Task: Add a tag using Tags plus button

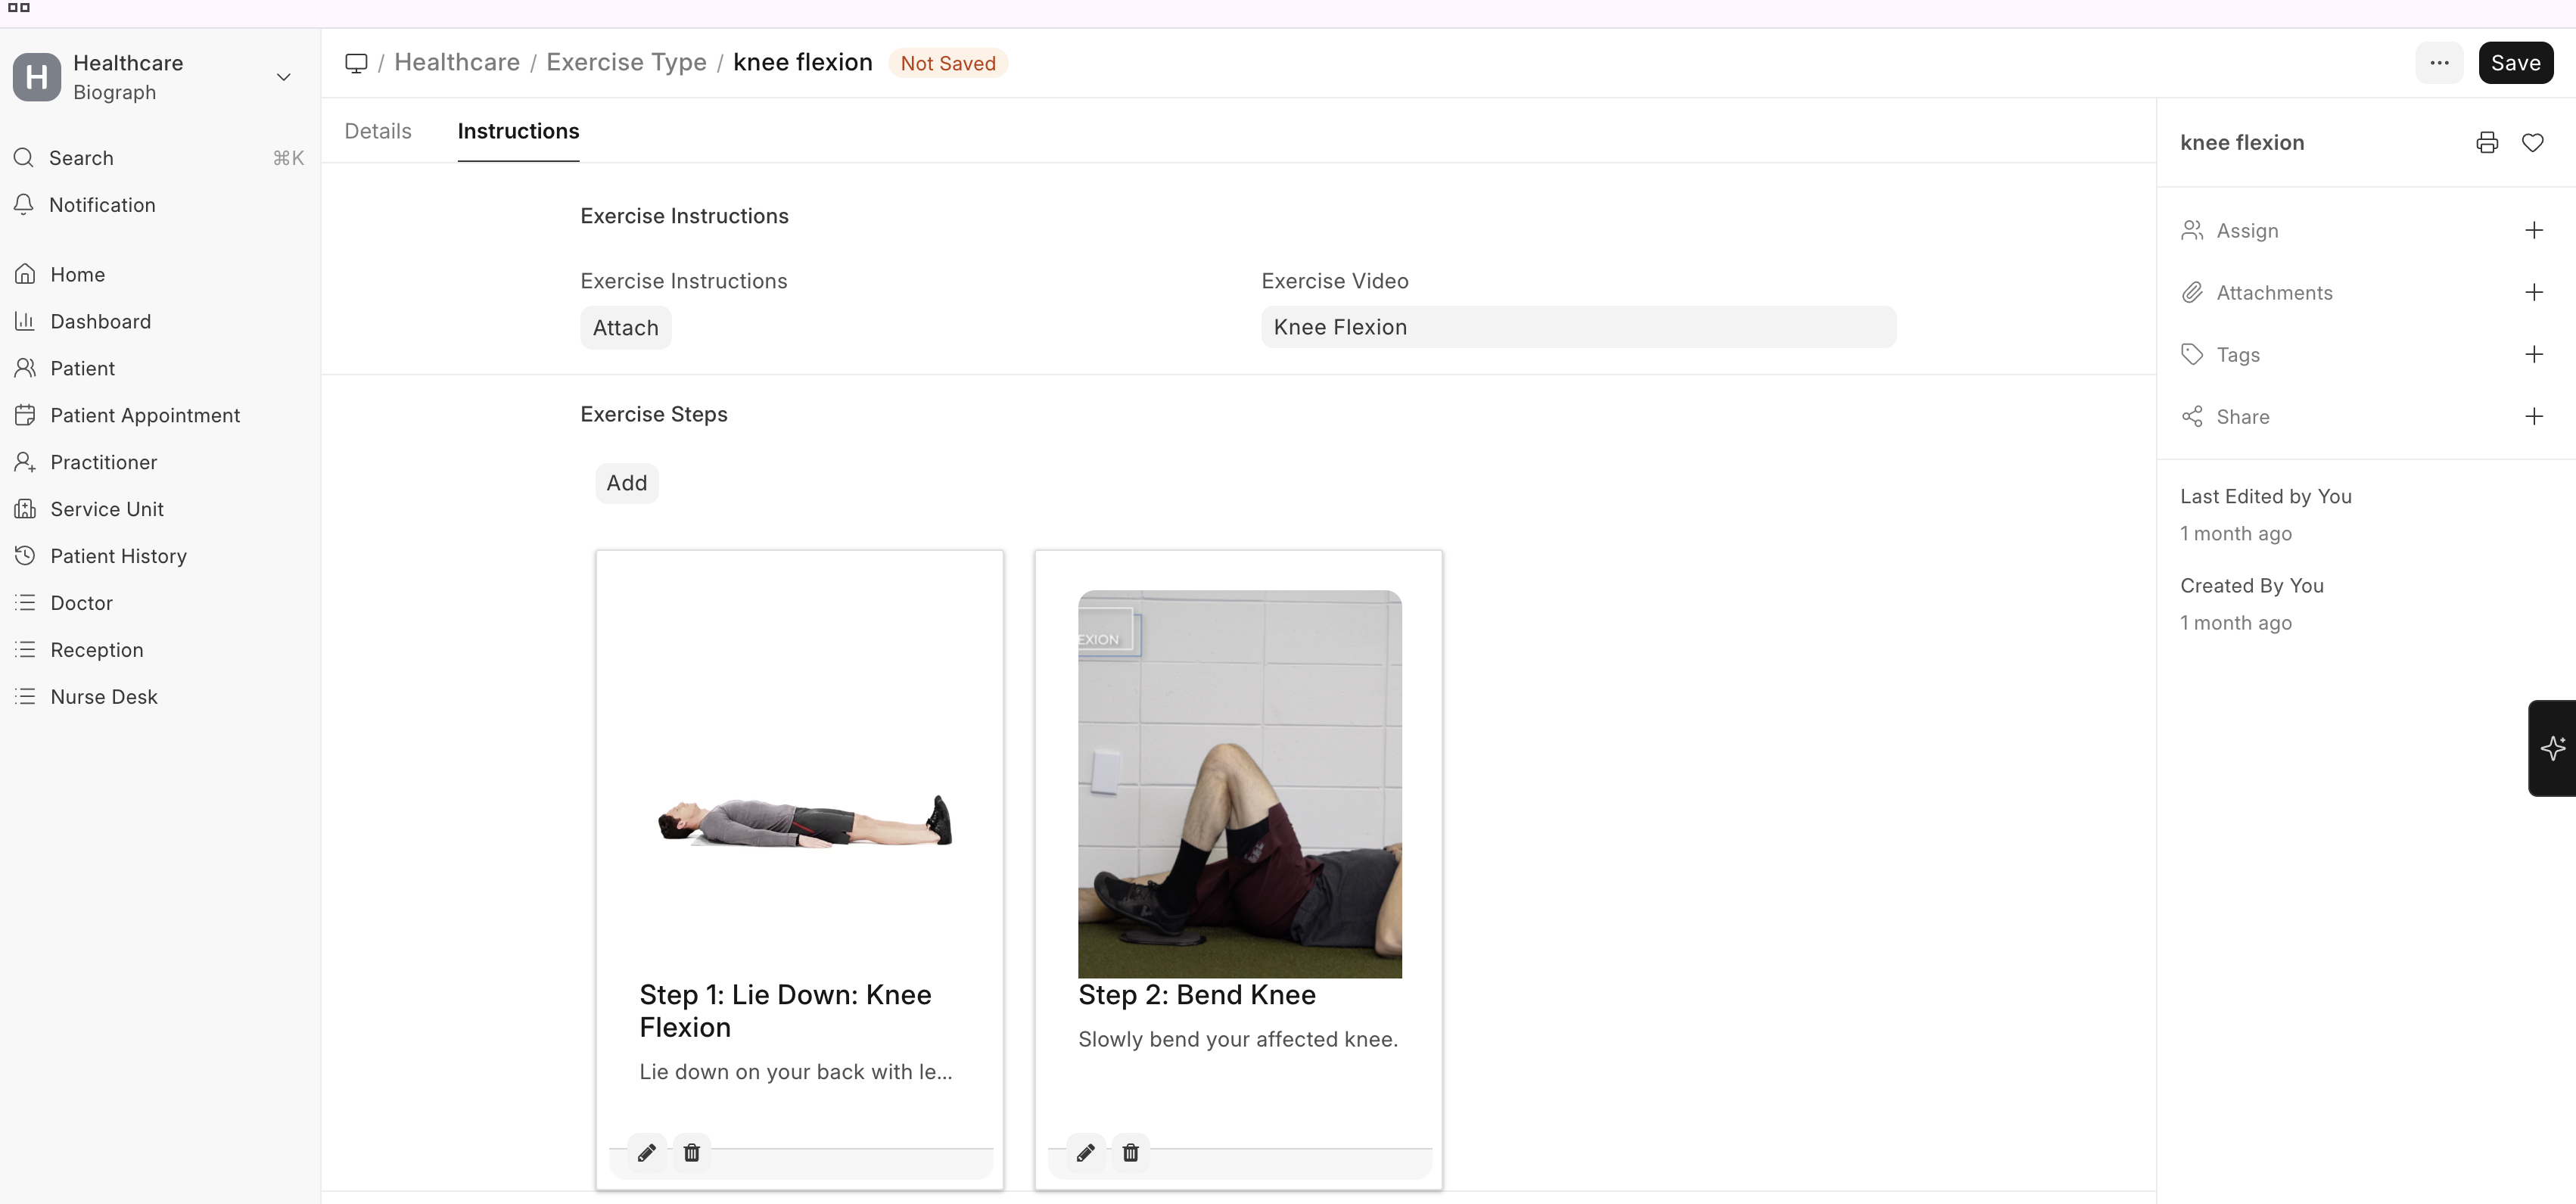Action: pyautogui.click(x=2534, y=354)
